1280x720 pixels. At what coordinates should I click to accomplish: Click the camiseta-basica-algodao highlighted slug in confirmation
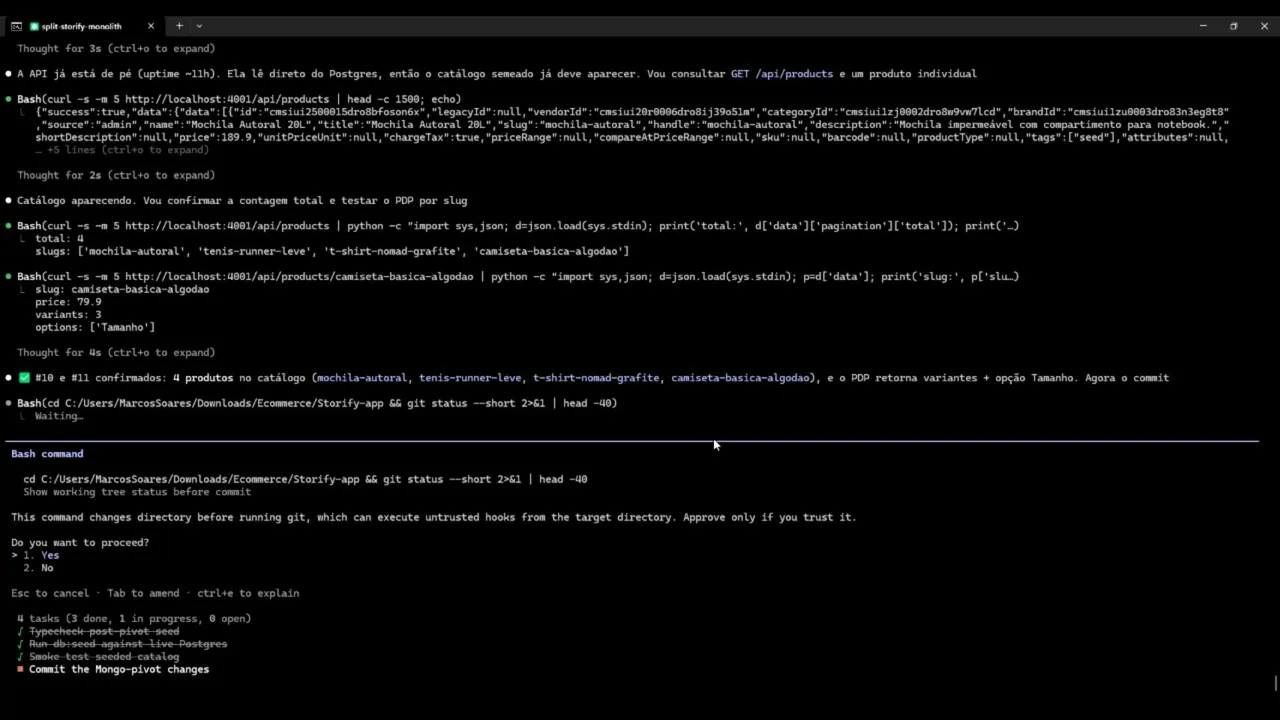(741, 378)
